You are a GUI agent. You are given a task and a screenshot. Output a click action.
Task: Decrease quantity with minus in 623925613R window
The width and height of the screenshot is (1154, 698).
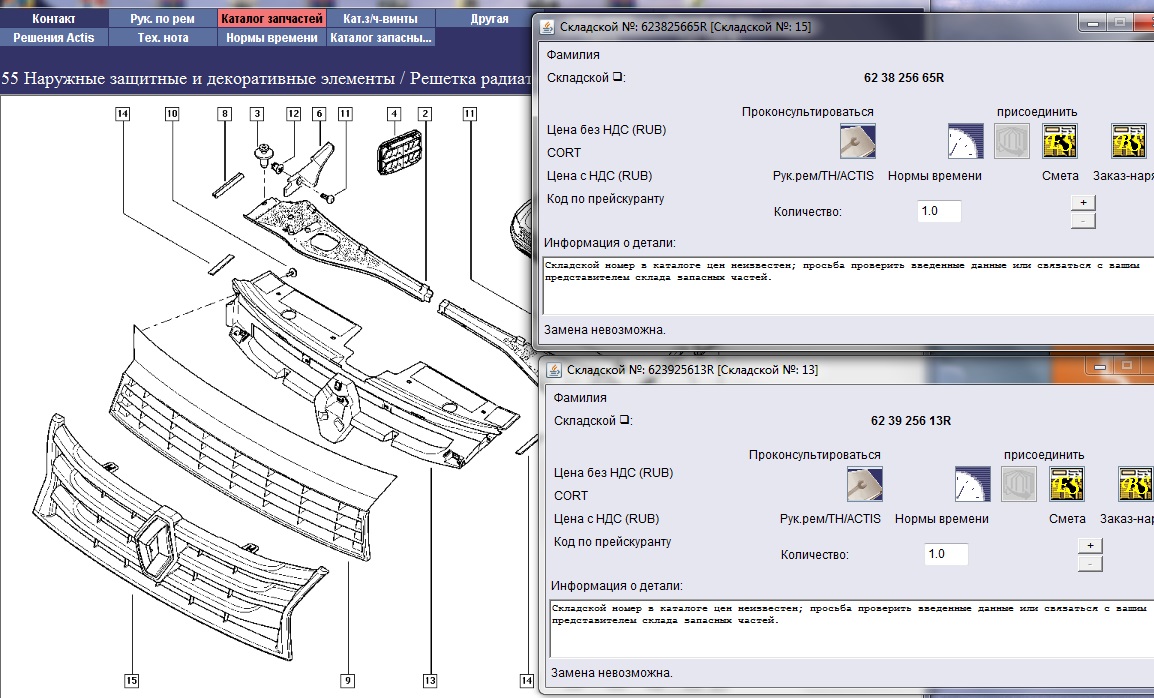[x=1090, y=563]
